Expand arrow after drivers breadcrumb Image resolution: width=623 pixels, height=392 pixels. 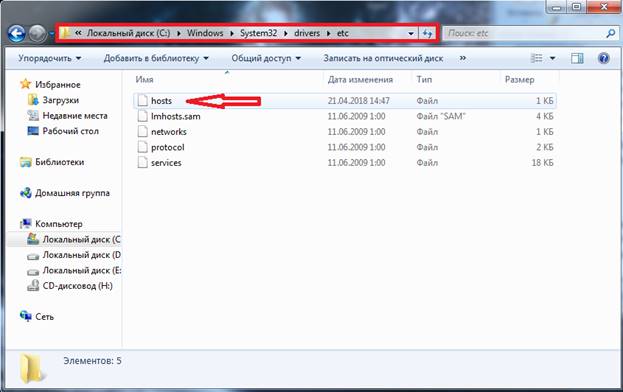329,33
